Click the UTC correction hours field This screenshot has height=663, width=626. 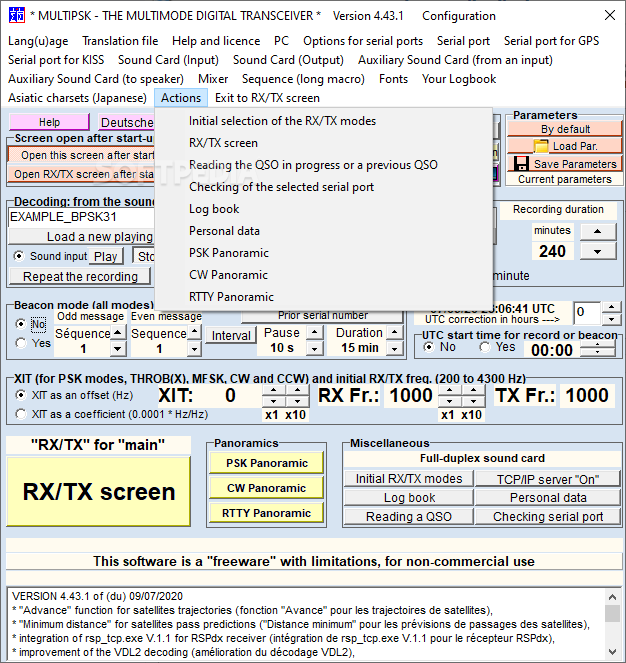[587, 313]
